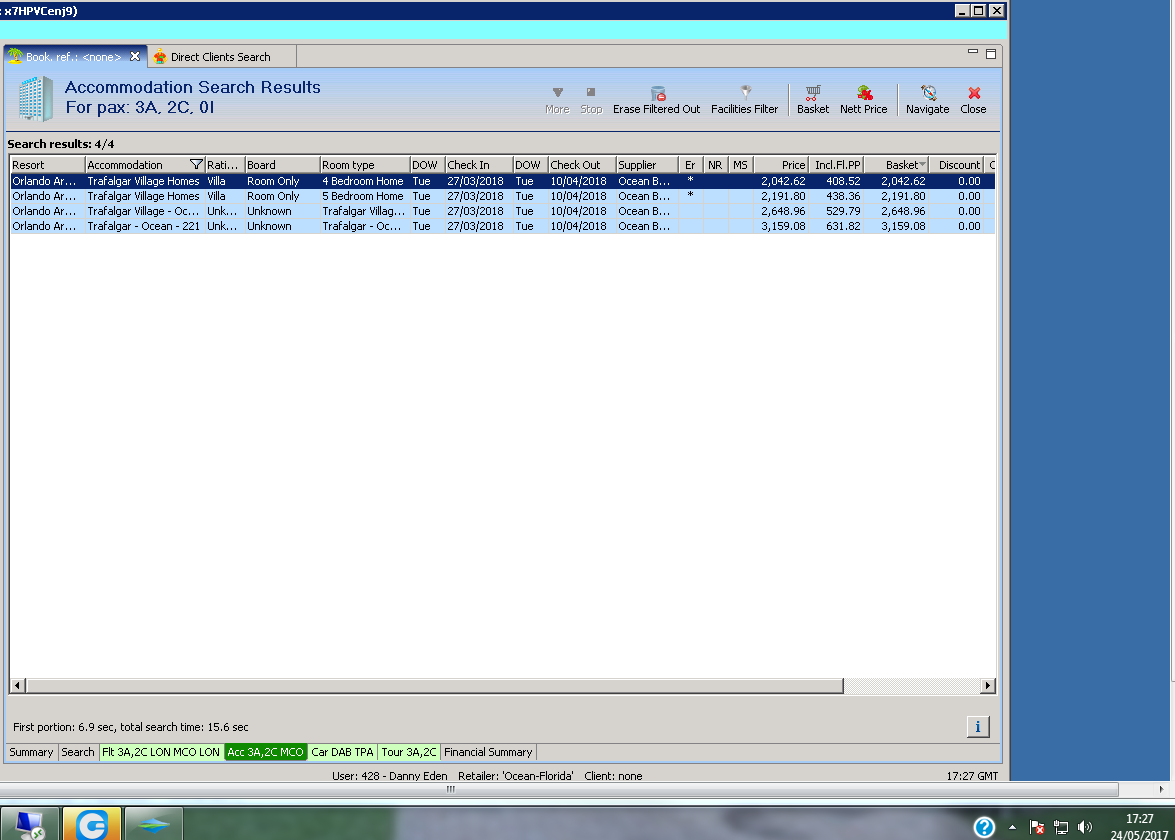This screenshot has width=1175, height=840.
Task: Click the Navigate icon
Action: click(927, 100)
